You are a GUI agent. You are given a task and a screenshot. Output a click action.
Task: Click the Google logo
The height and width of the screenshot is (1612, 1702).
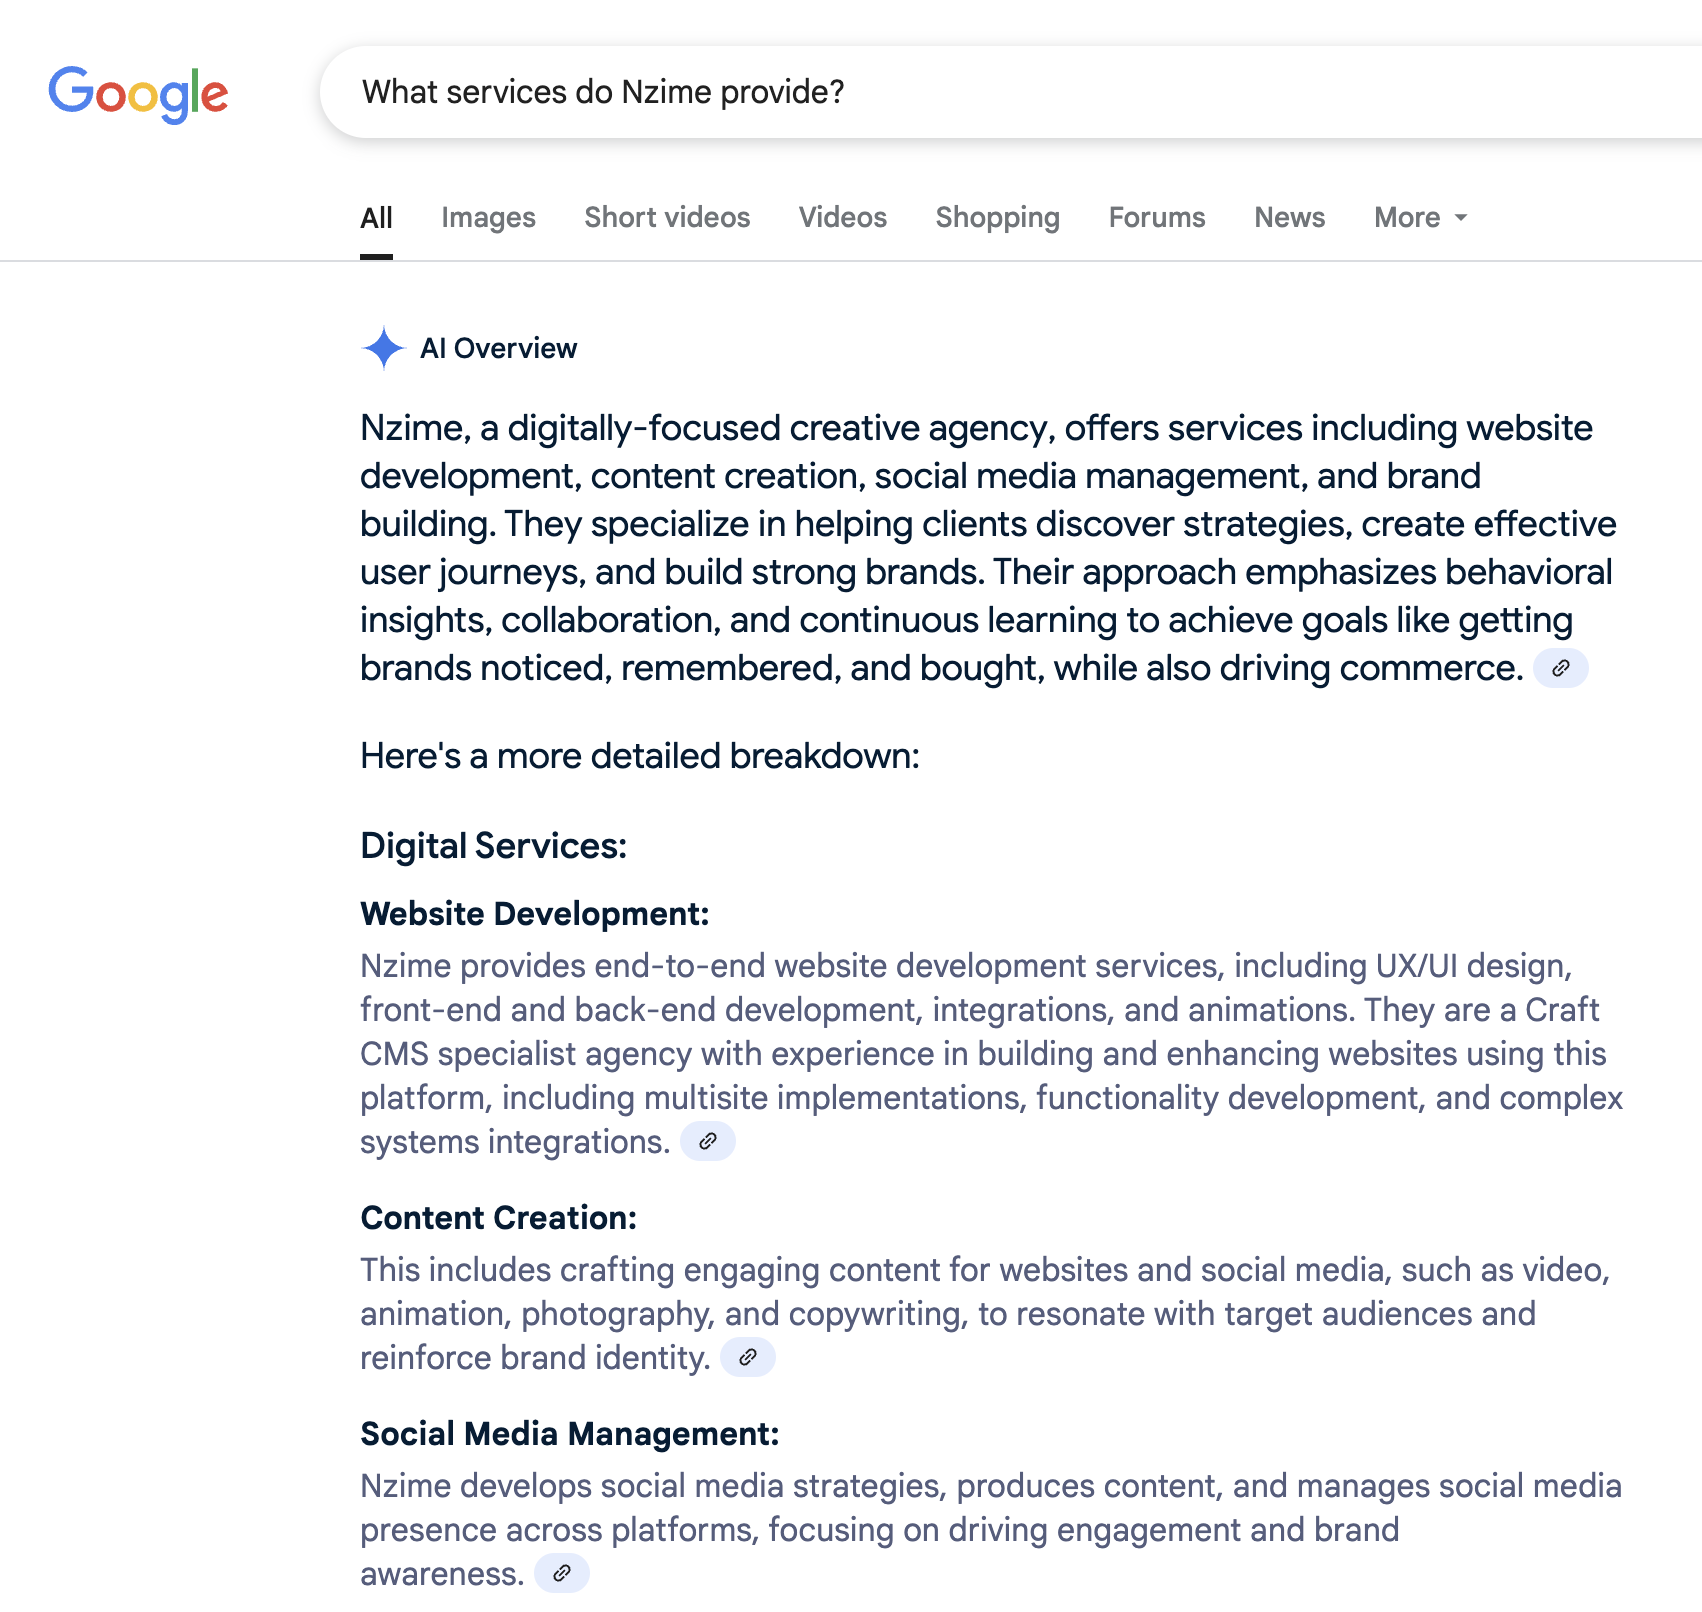coord(138,94)
